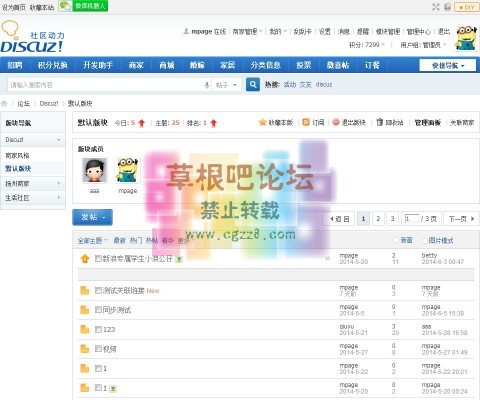Image resolution: width=480 pixels, height=400 pixels.
Task: Expand the 商家管理 dropdown in the user bar
Action: click(x=247, y=32)
